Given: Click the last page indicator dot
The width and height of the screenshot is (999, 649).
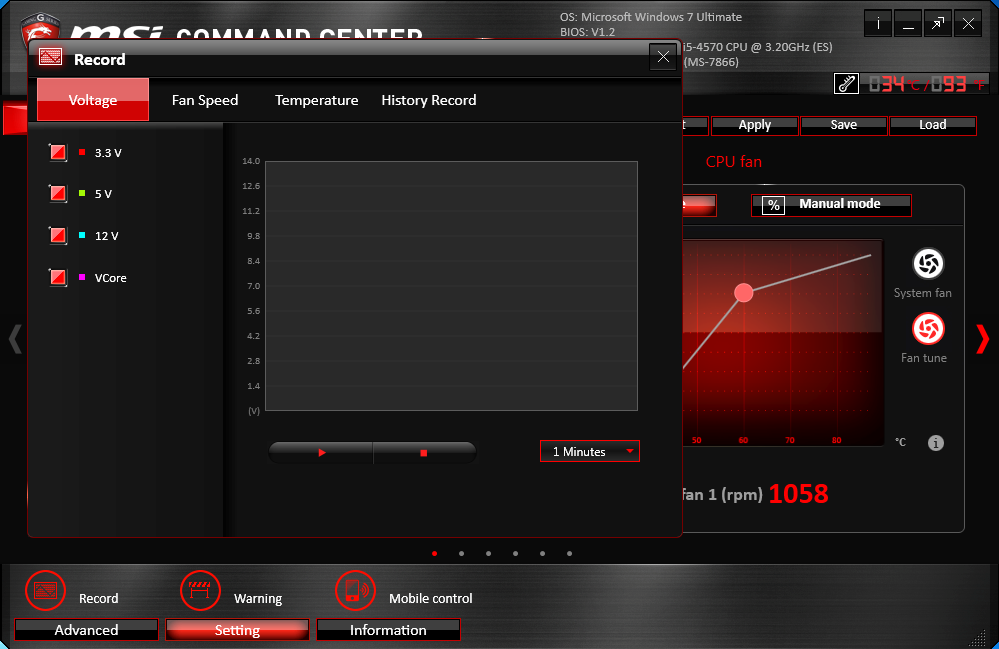Looking at the screenshot, I should [570, 553].
